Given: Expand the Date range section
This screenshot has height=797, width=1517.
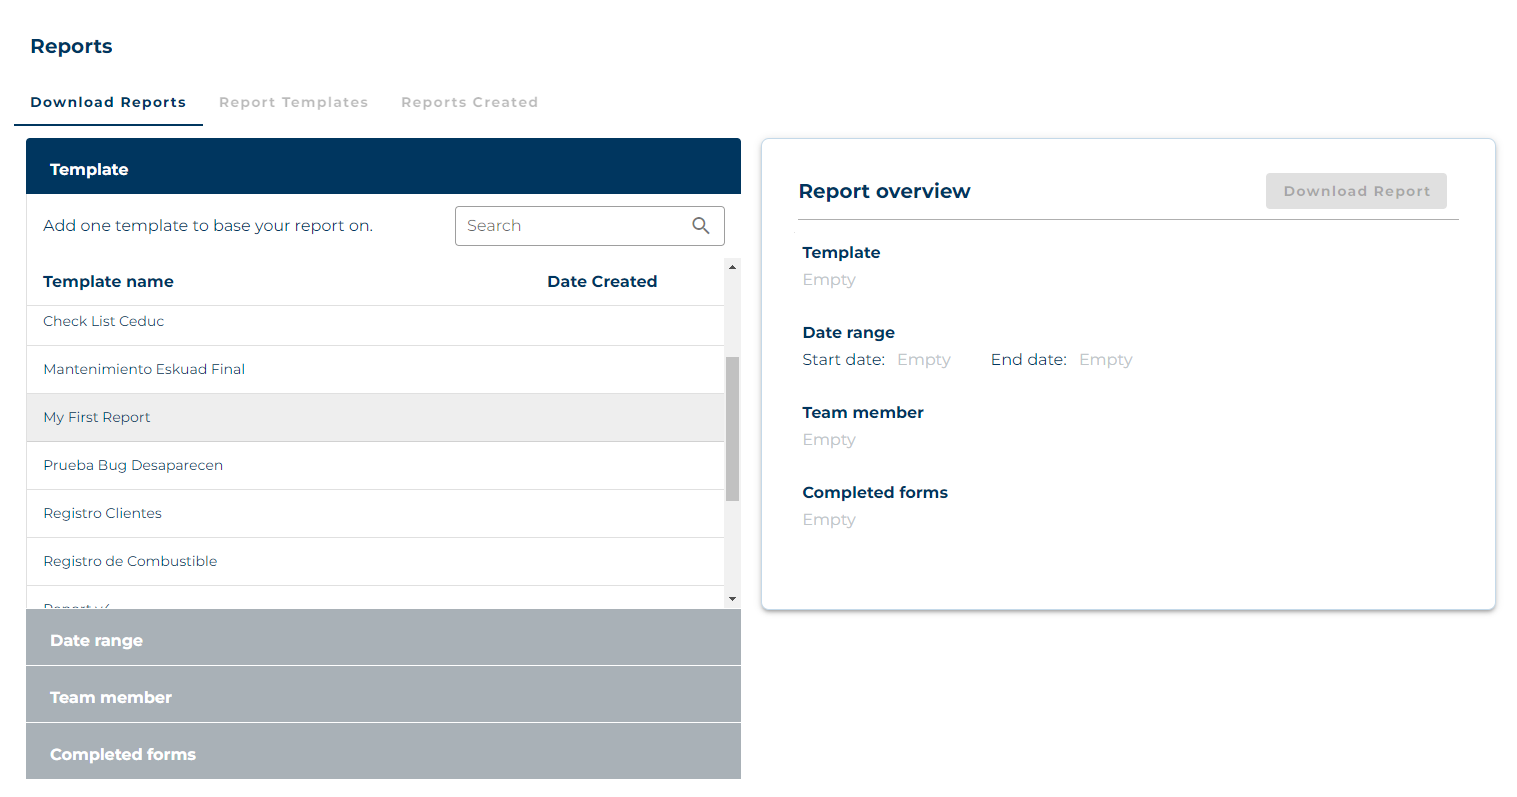Looking at the screenshot, I should 383,640.
